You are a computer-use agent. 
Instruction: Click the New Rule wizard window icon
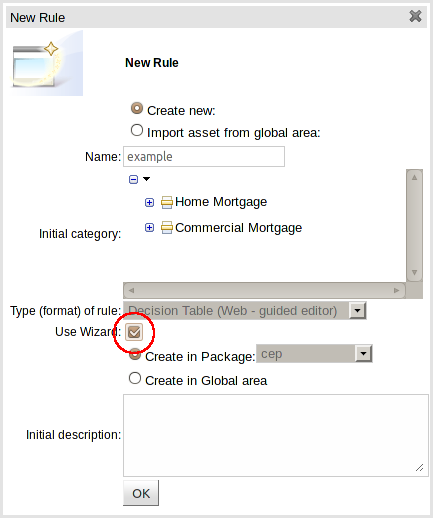point(46,63)
